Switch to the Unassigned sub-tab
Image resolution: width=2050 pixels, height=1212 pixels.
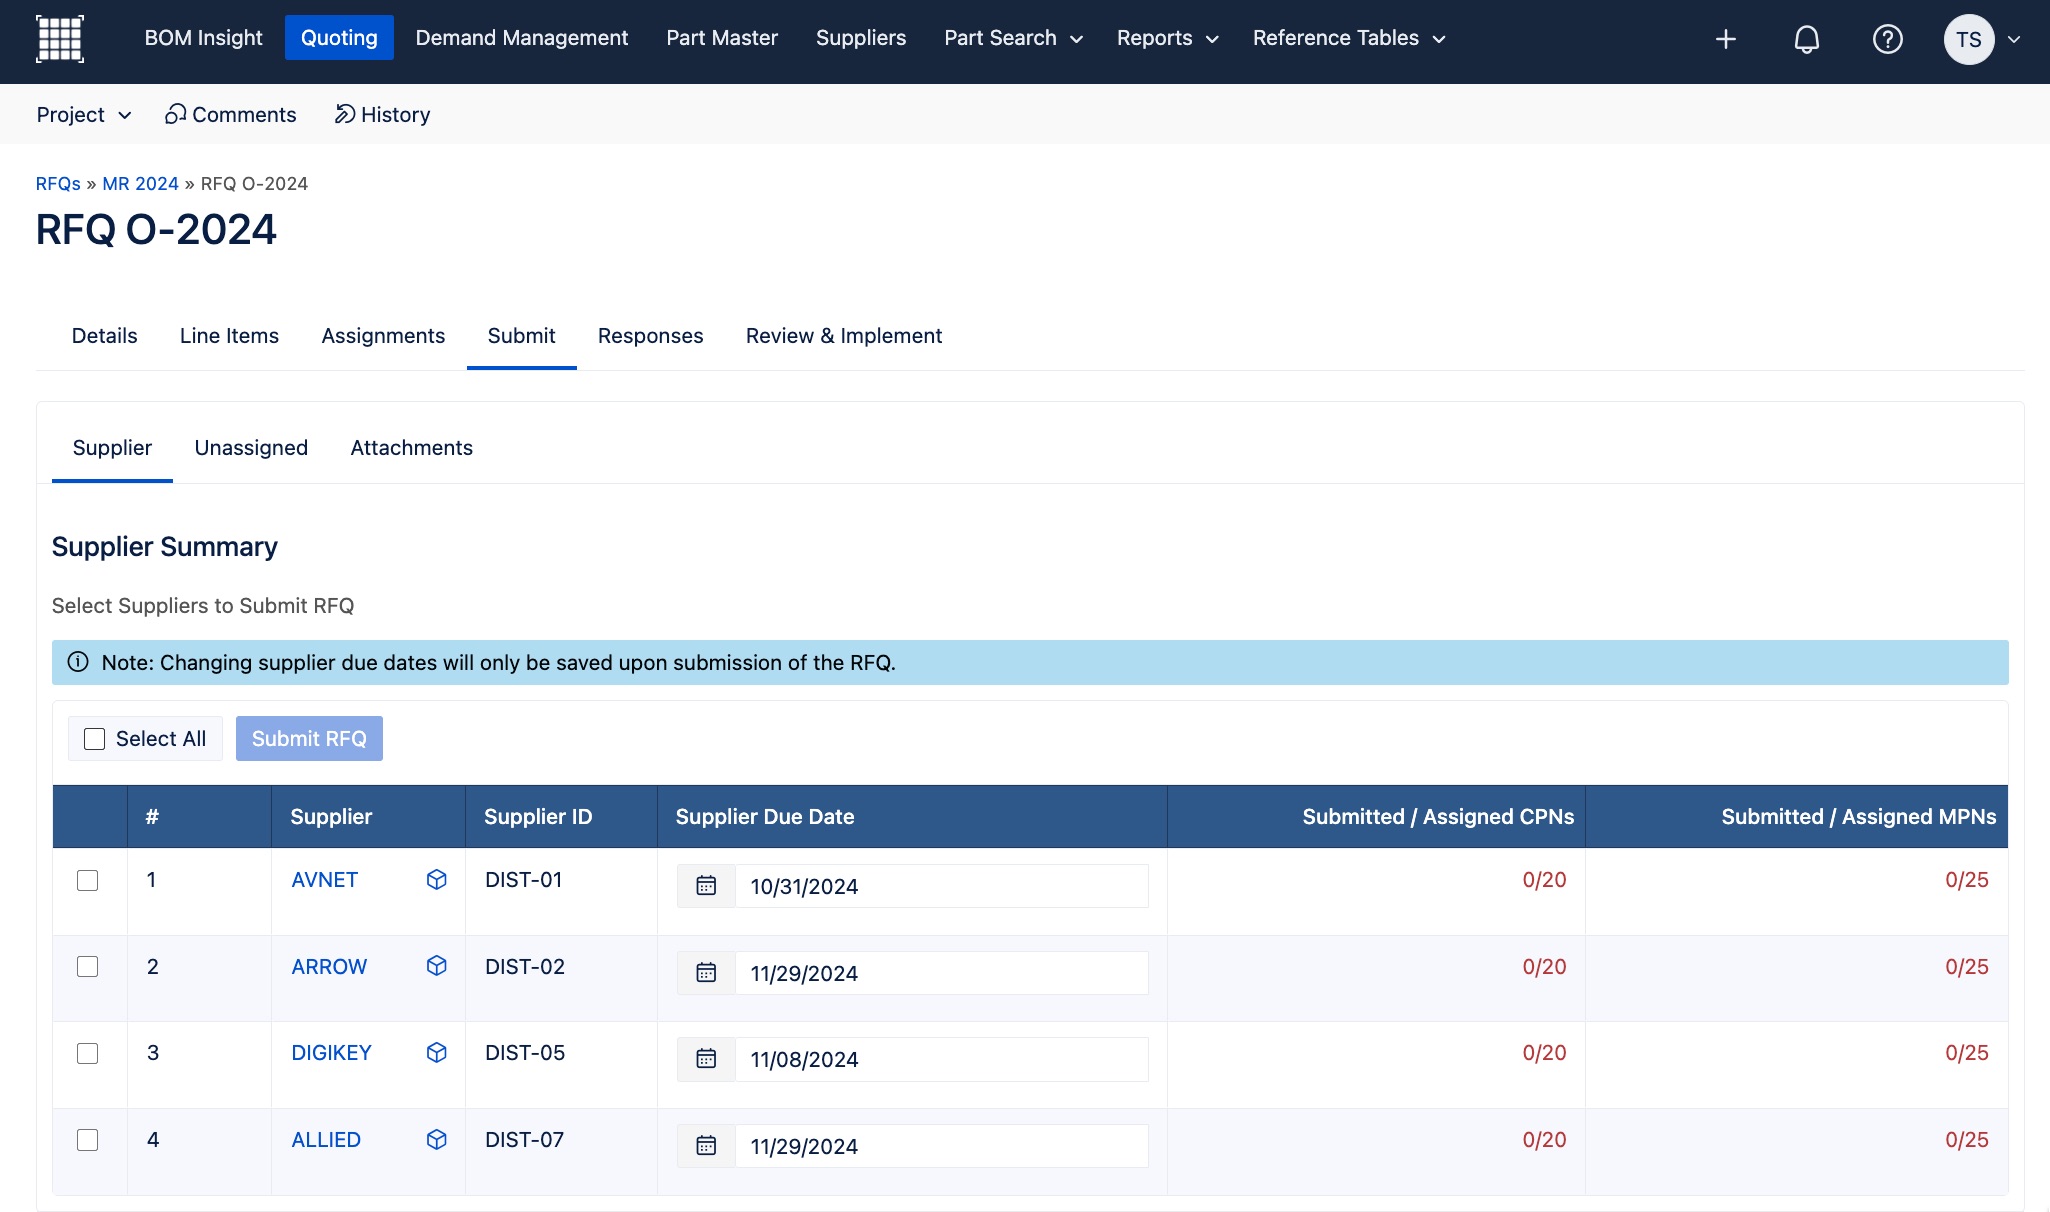251,448
